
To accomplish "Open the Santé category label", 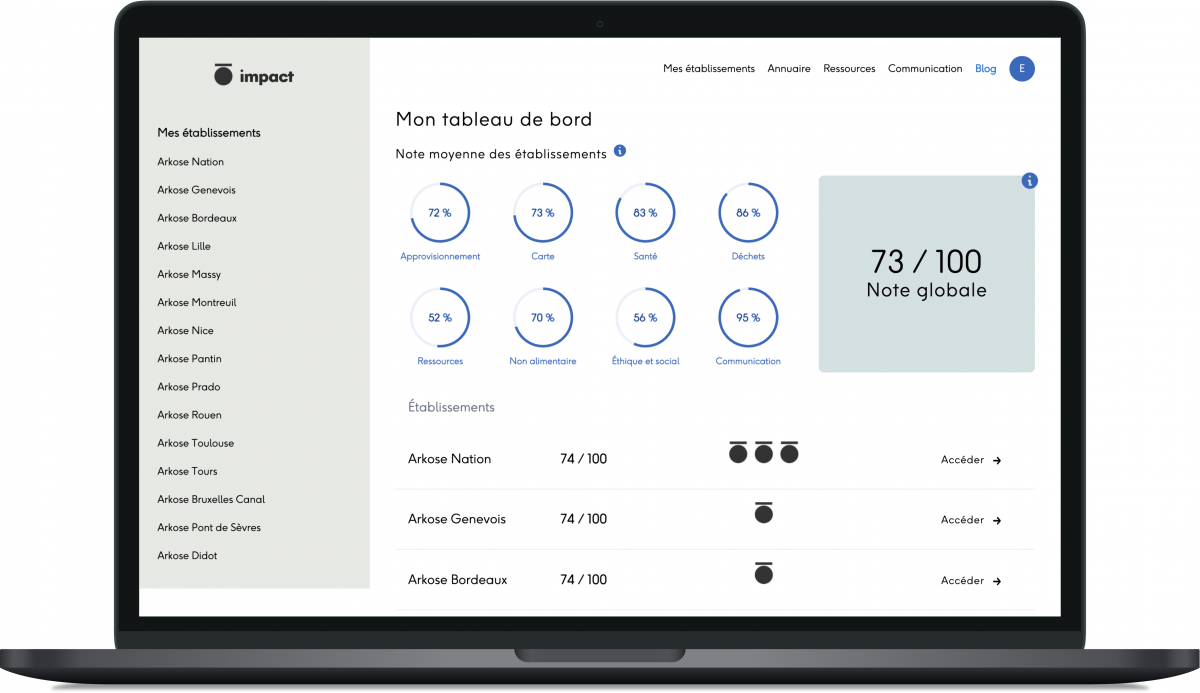I will [645, 257].
